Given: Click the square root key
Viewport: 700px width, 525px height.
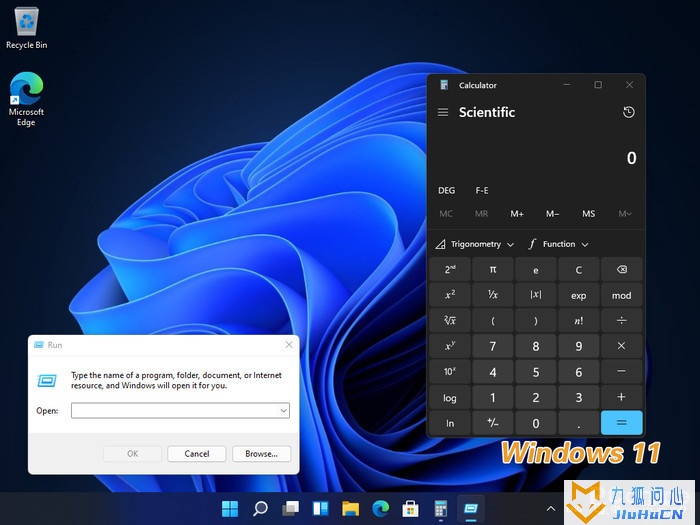Looking at the screenshot, I should (450, 320).
